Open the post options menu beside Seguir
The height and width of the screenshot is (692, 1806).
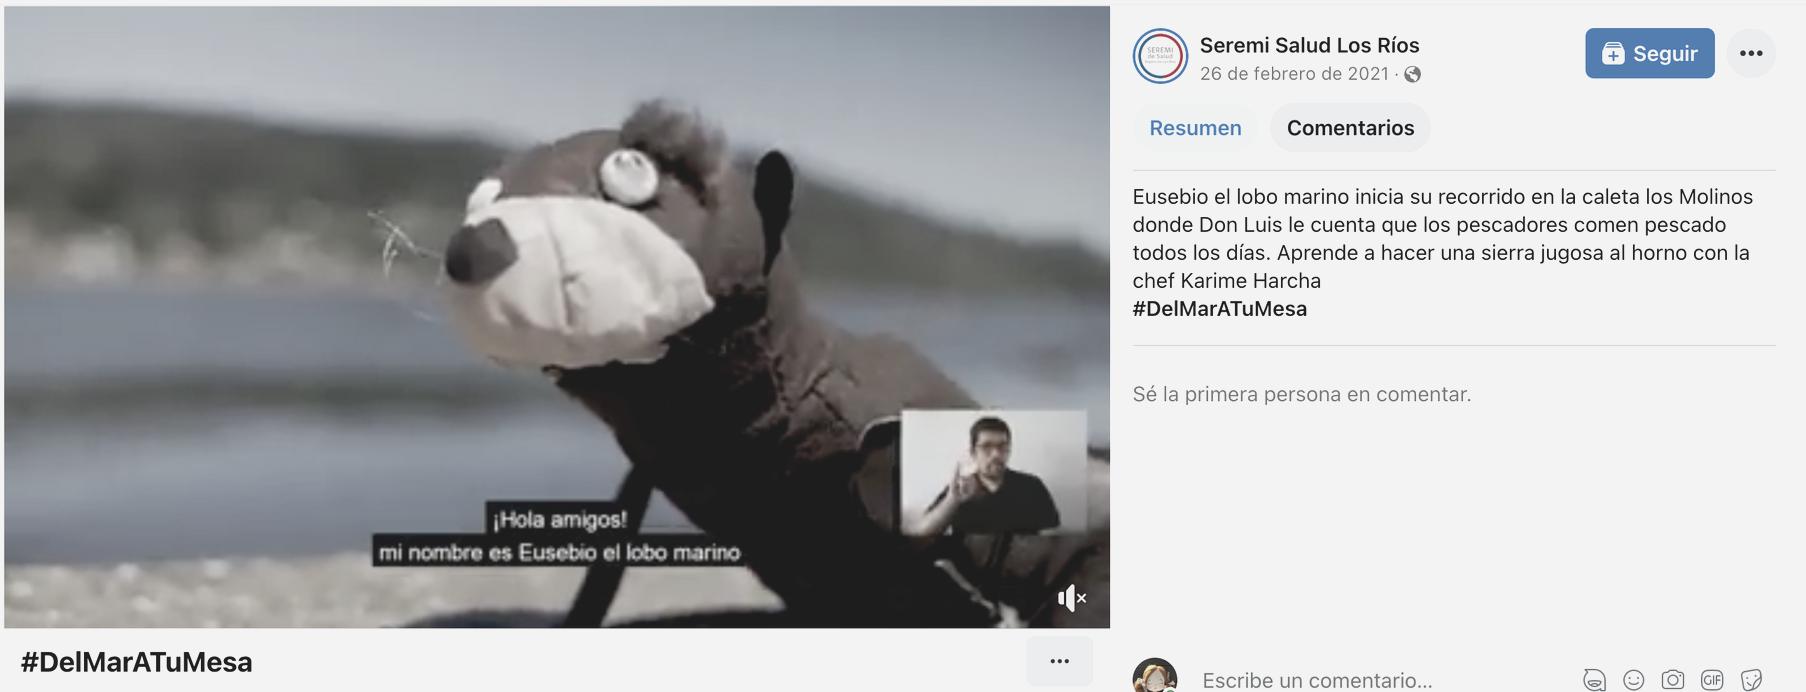1750,53
